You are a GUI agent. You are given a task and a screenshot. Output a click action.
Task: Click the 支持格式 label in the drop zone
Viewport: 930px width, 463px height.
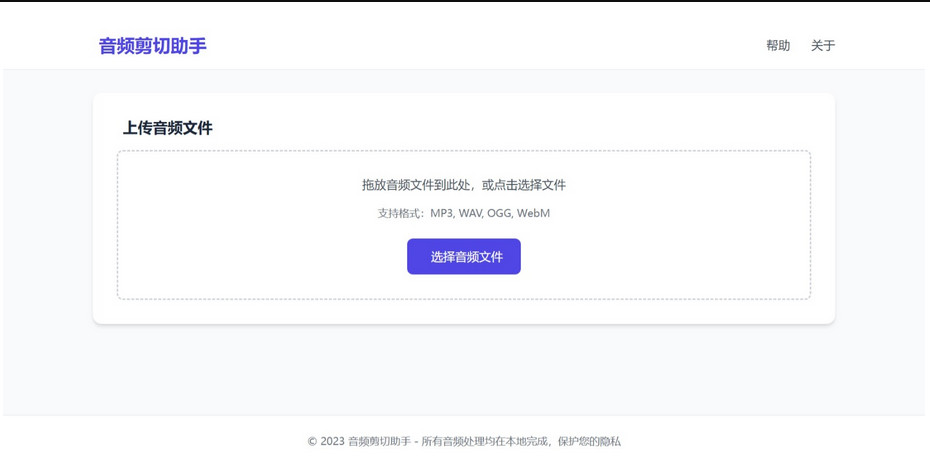click(400, 213)
